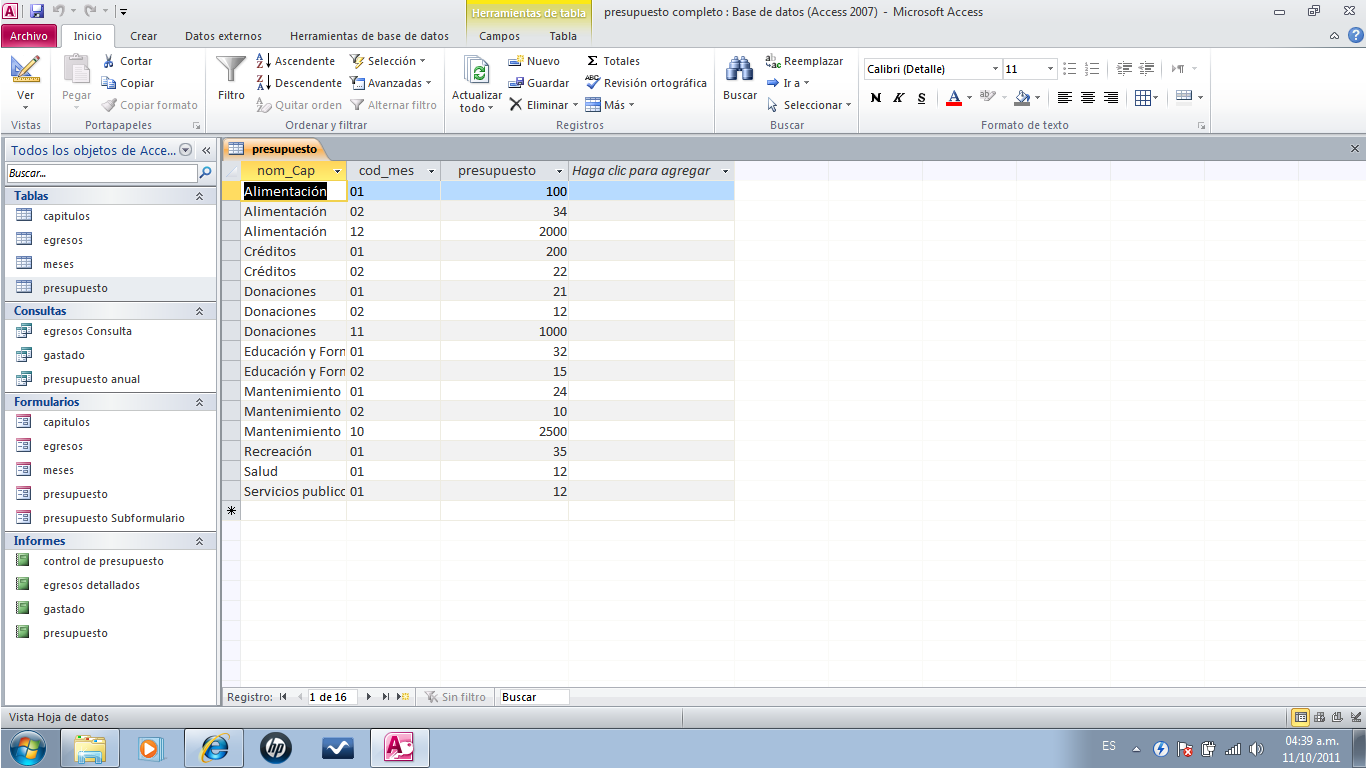The width and height of the screenshot is (1366, 768).
Task: Align text left in ribbon
Action: point(1064,98)
